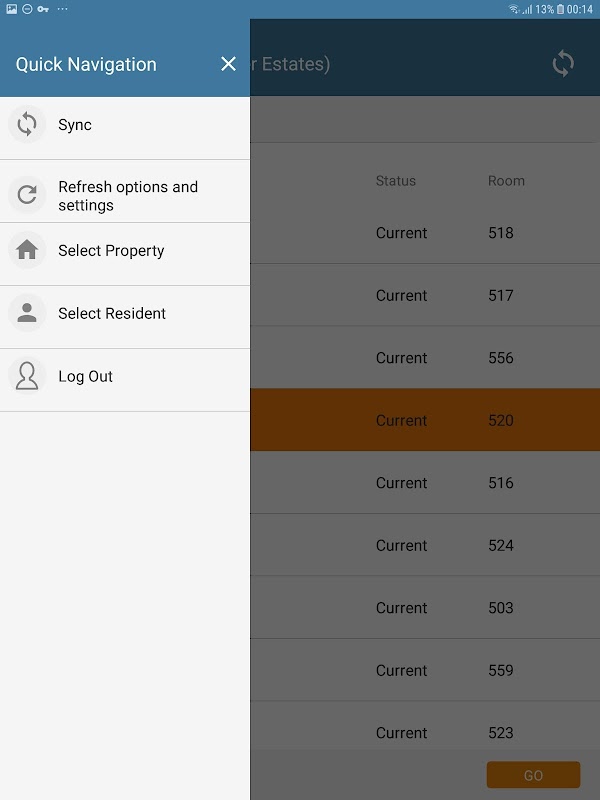Tap the battery indicator in status bar

tap(561, 8)
